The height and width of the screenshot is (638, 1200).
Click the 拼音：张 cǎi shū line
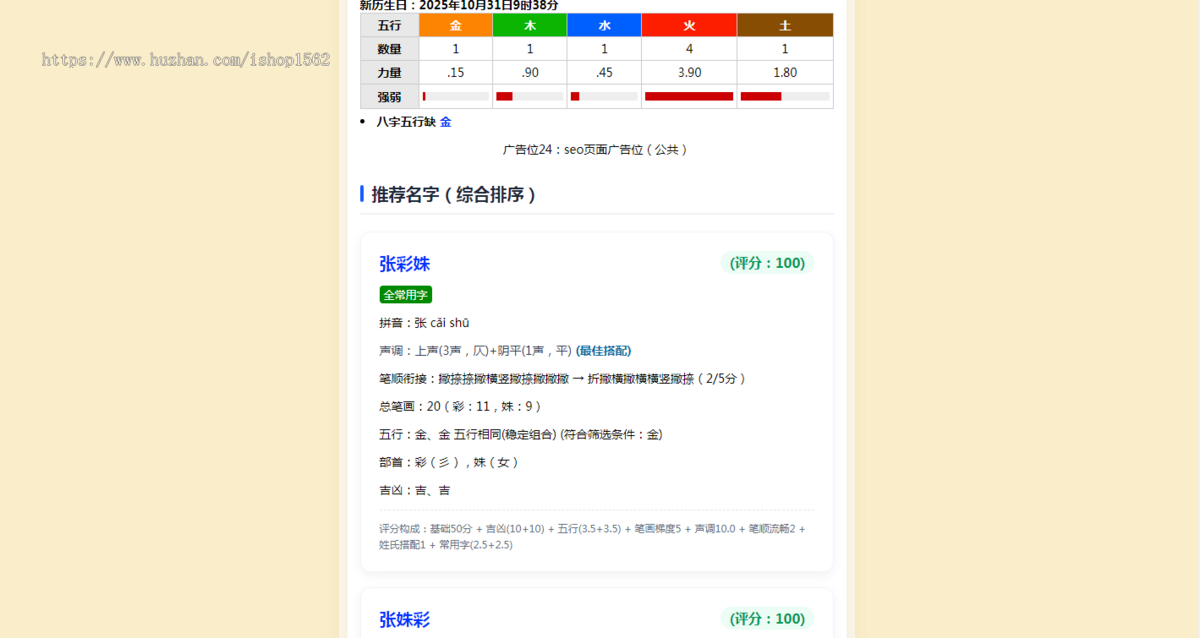(x=424, y=323)
